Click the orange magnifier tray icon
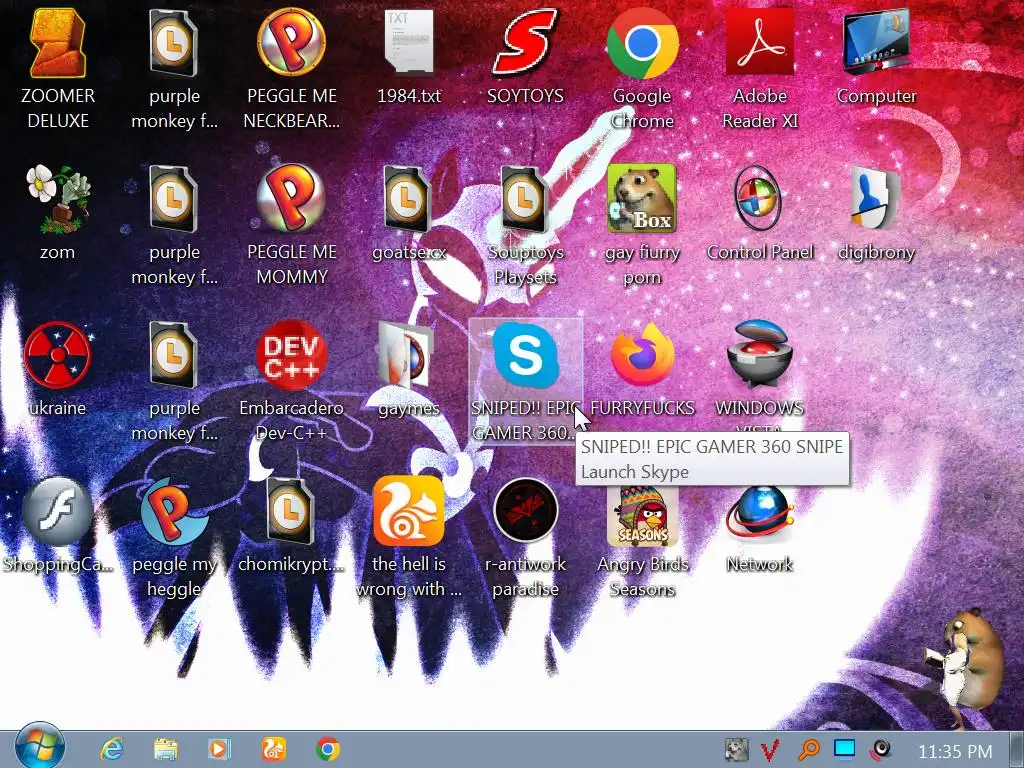The width and height of the screenshot is (1024, 768). tap(808, 750)
